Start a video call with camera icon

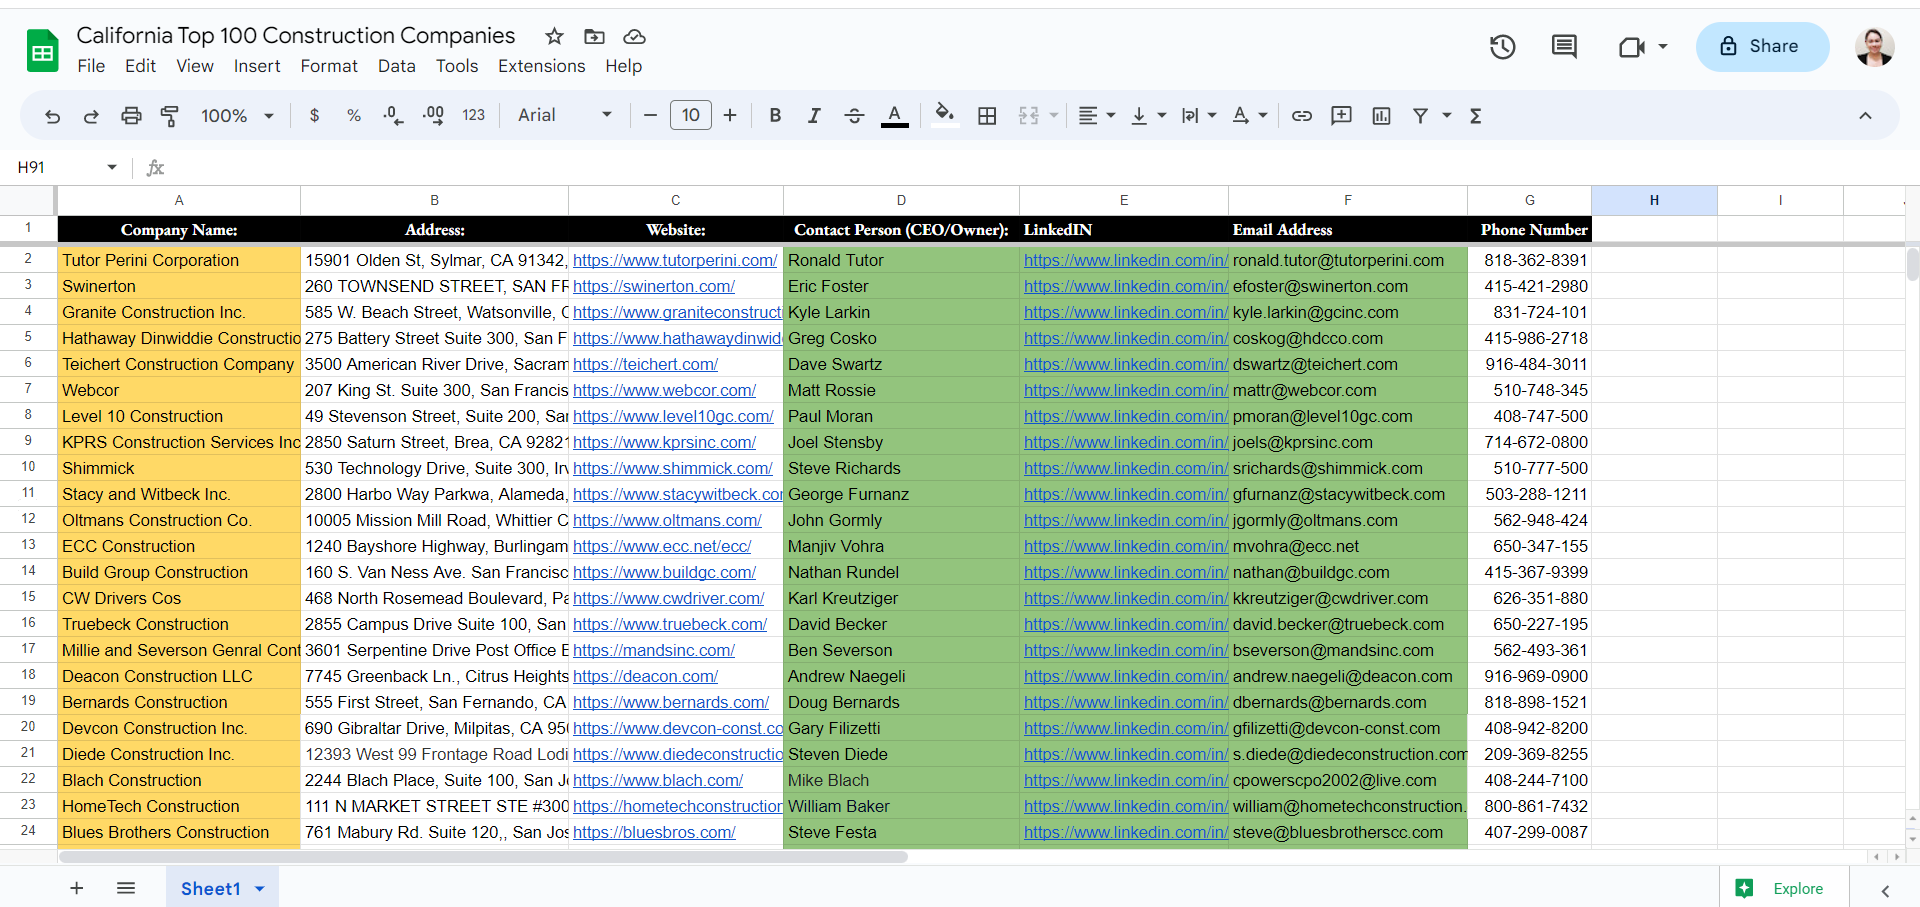[1632, 47]
